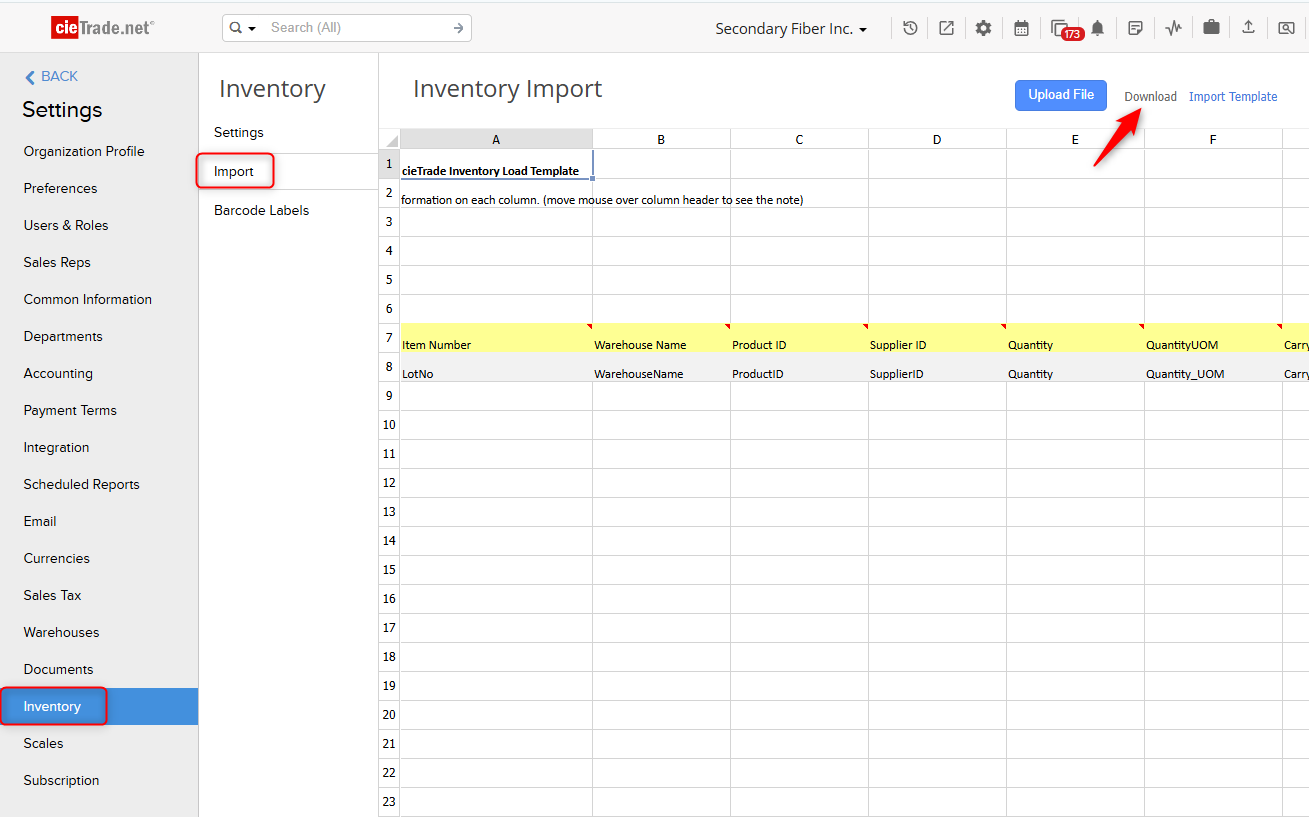The width and height of the screenshot is (1309, 817).
Task: Open Scheduled Reports settings
Action: click(x=82, y=484)
